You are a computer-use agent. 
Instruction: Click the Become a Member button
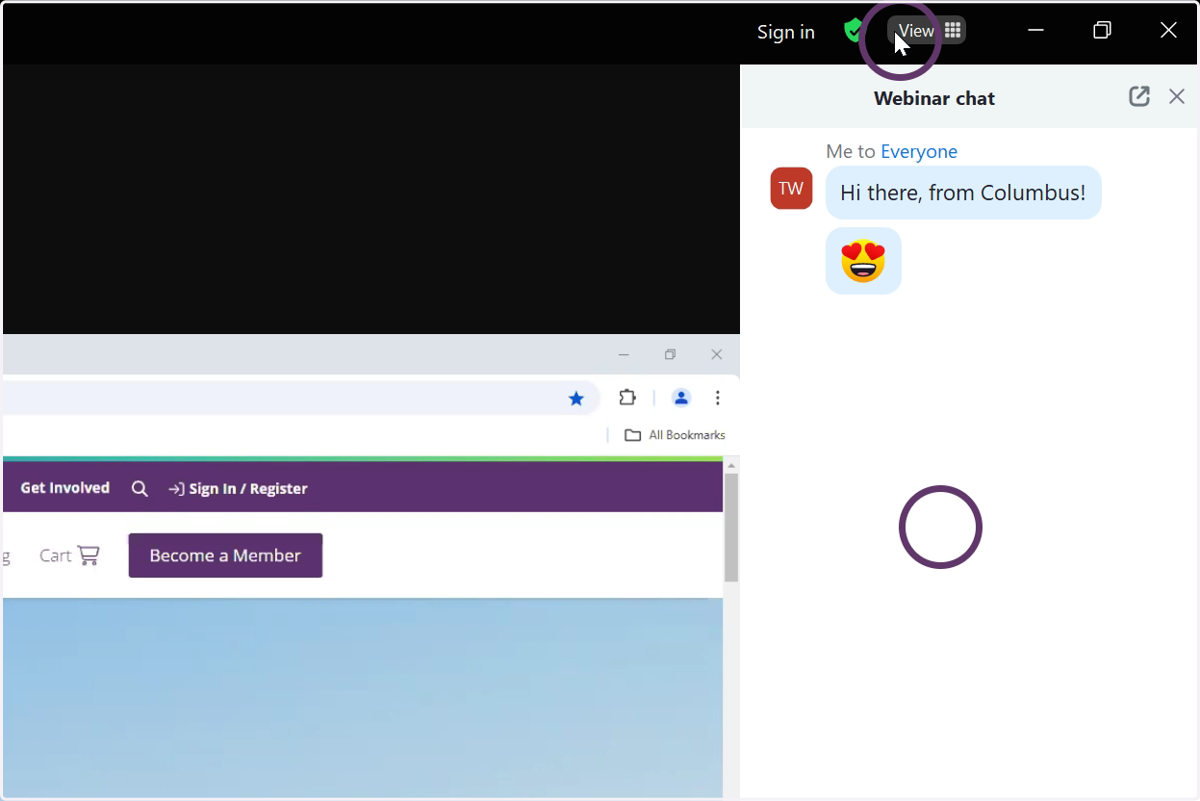point(225,556)
